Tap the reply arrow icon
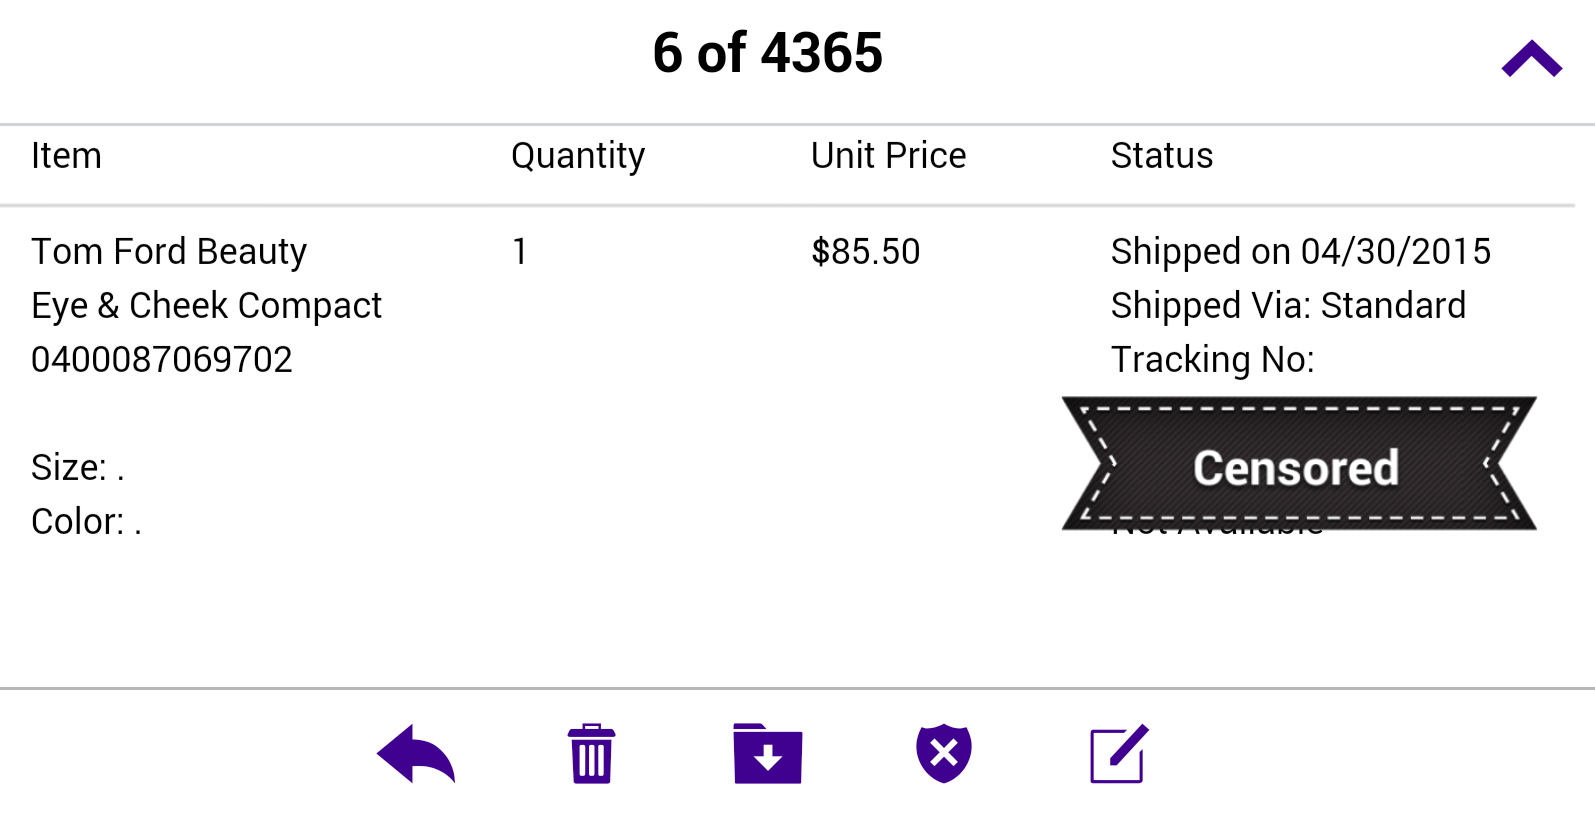This screenshot has width=1595, height=828. 416,753
